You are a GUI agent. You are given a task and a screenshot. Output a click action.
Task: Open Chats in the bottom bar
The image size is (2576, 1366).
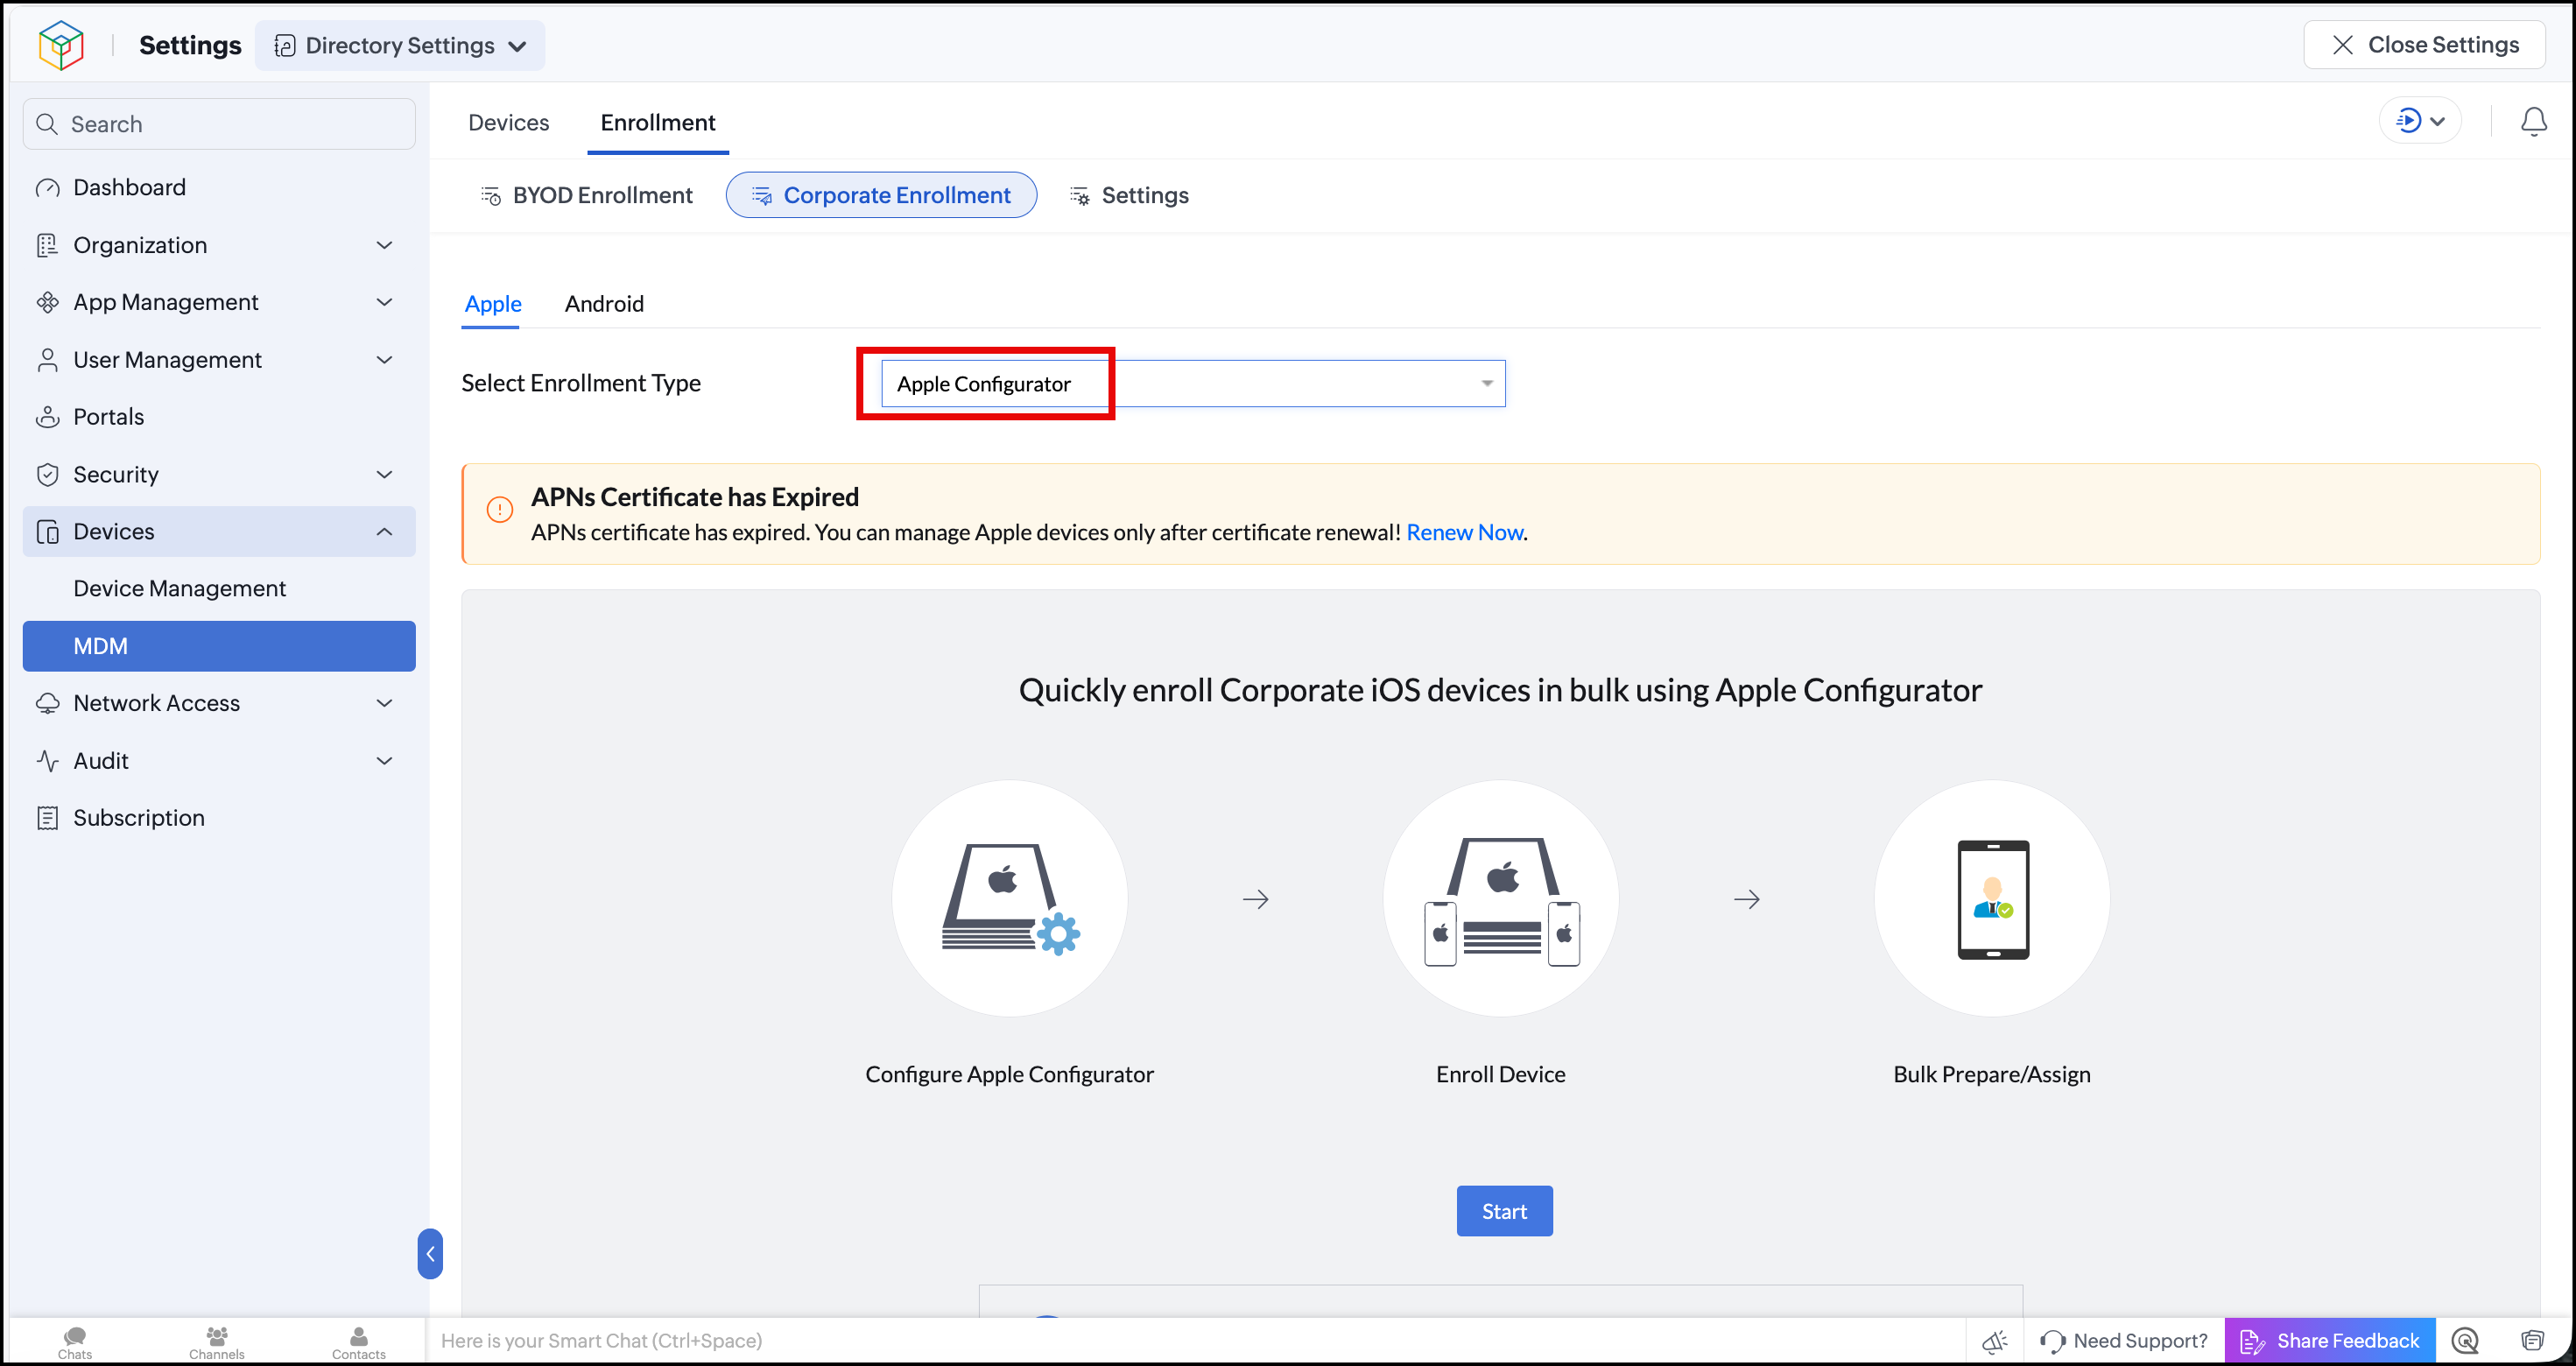[75, 1342]
